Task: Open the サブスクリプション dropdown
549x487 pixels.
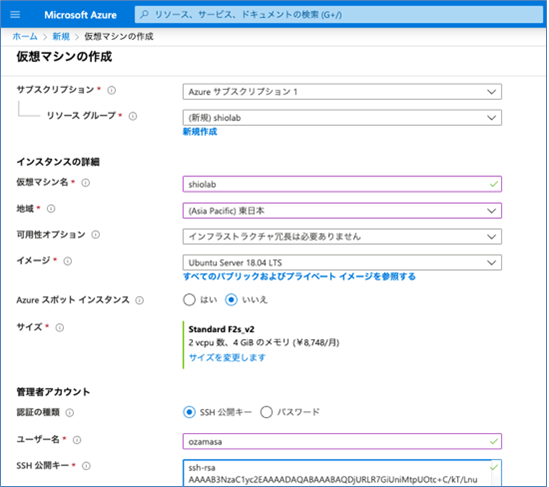Action: point(342,92)
